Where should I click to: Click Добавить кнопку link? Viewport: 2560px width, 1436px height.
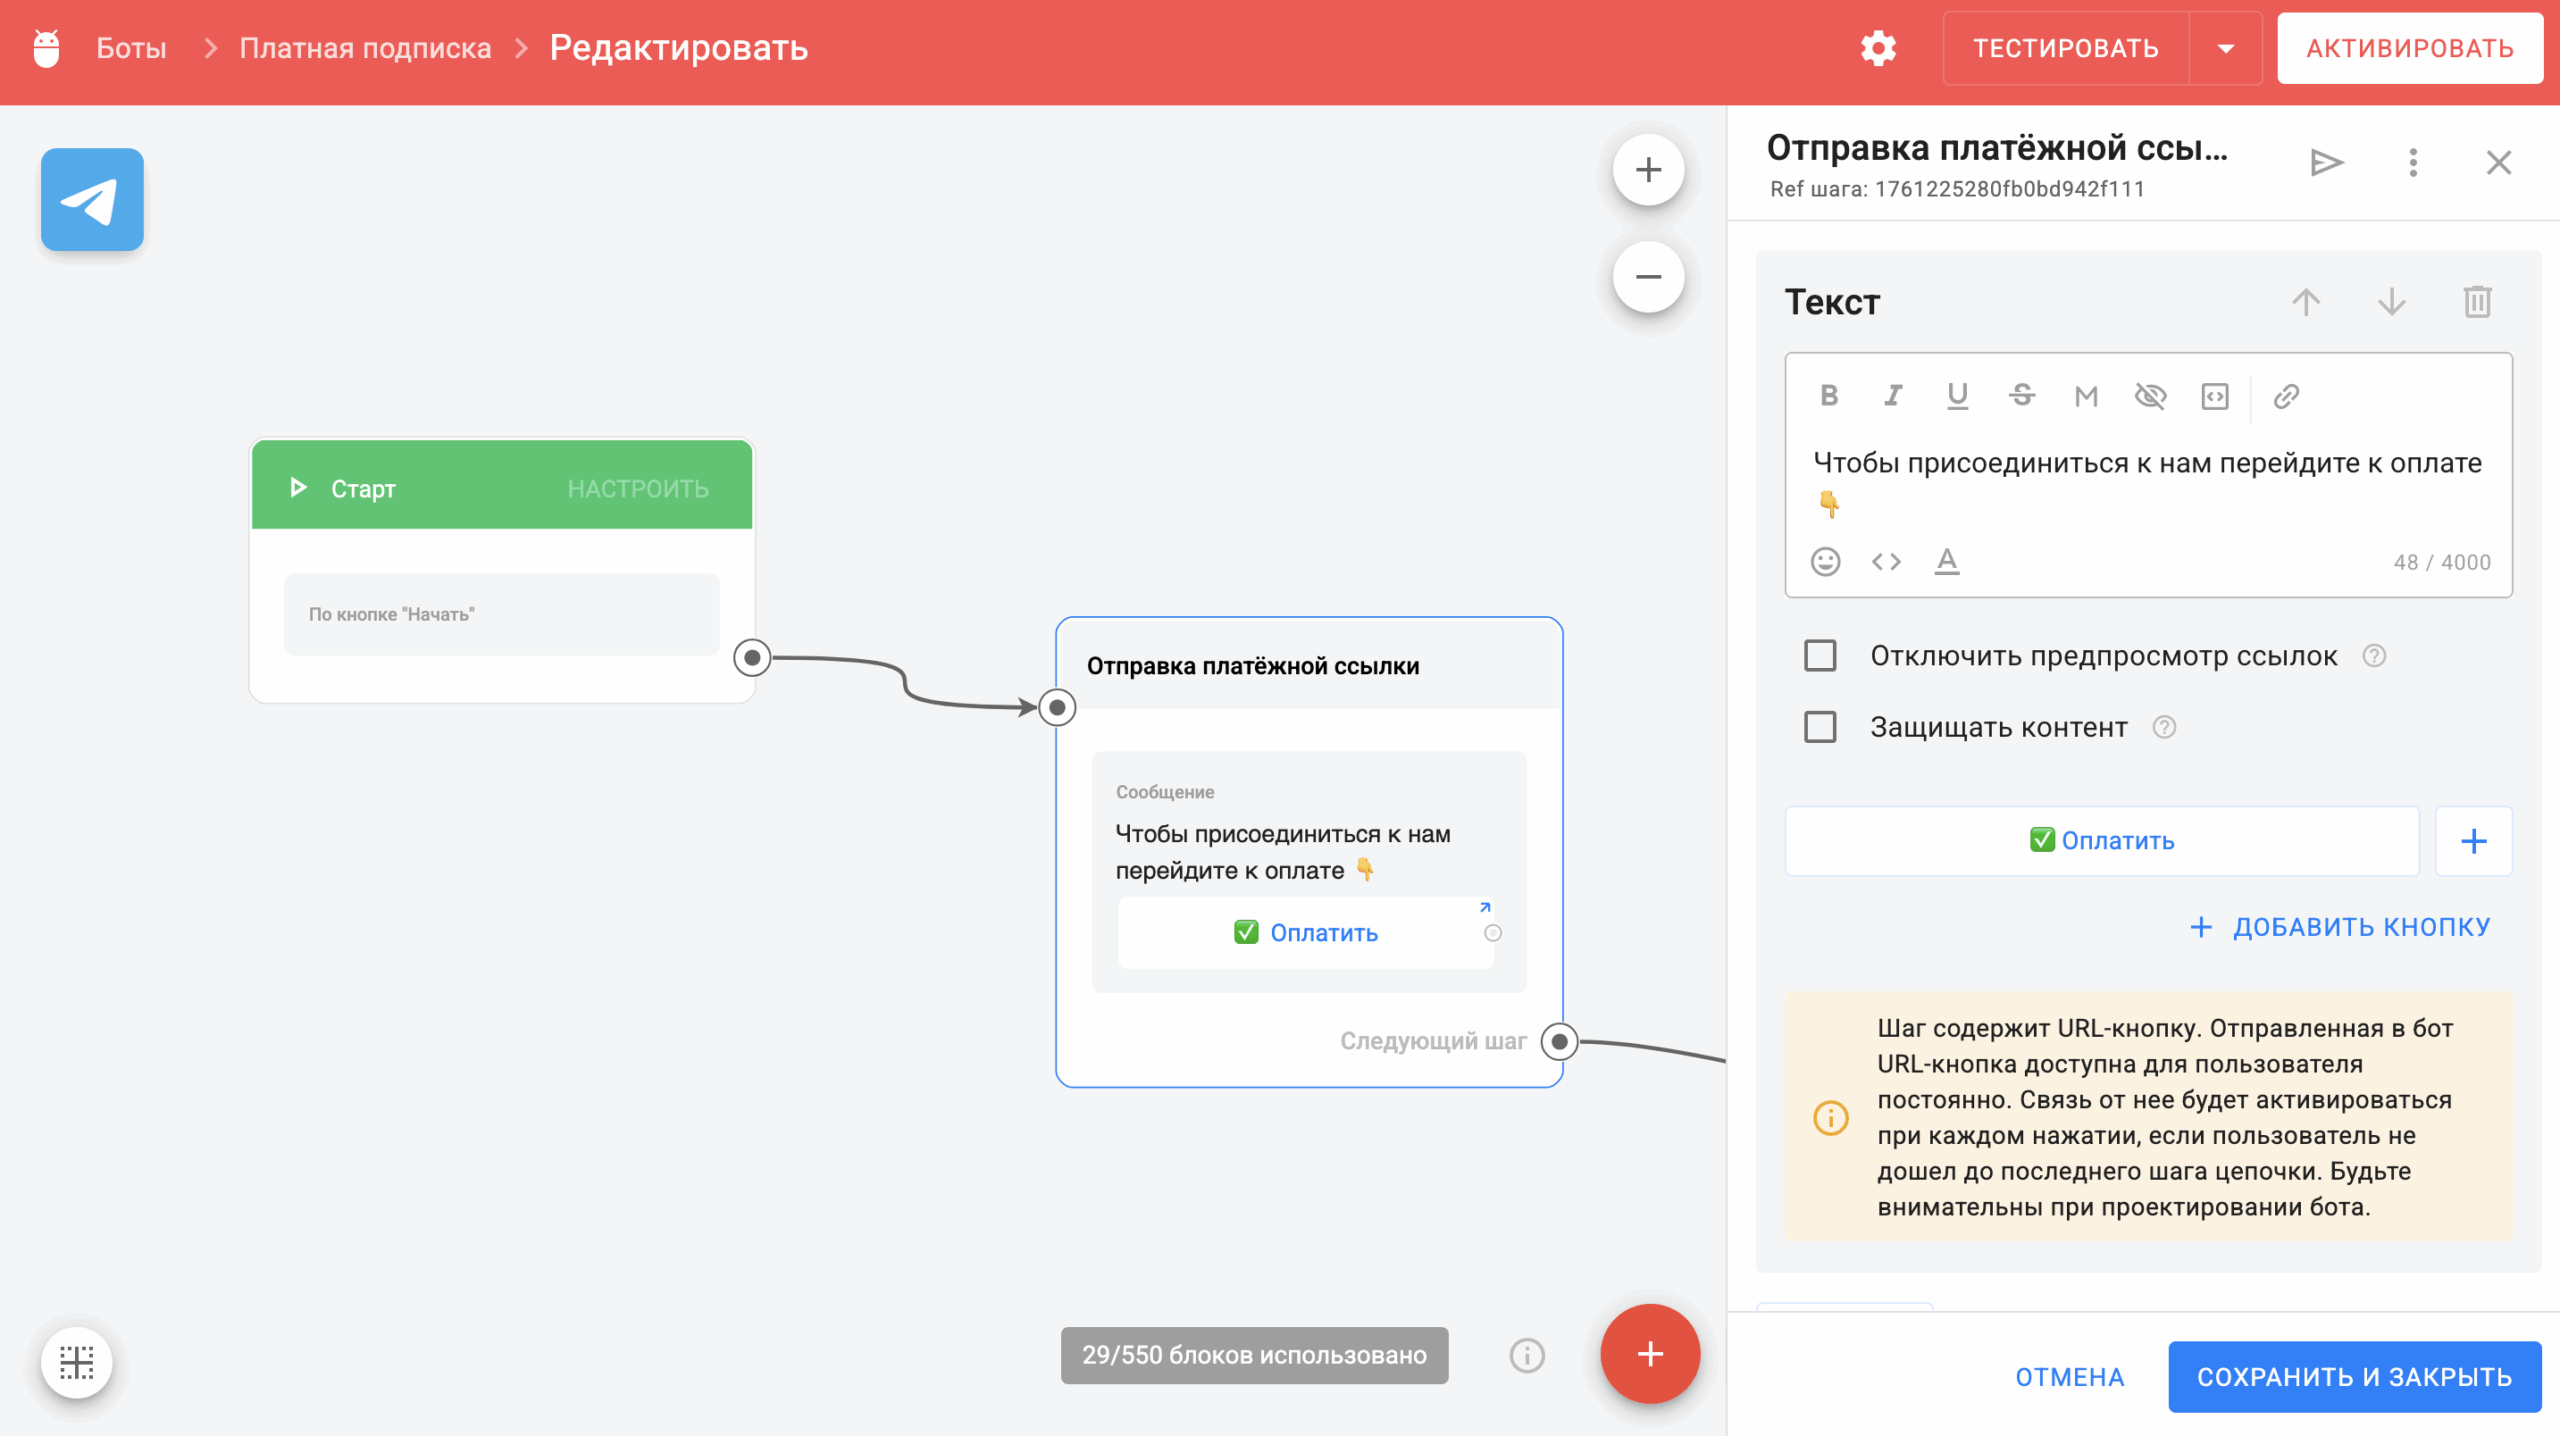click(2340, 927)
